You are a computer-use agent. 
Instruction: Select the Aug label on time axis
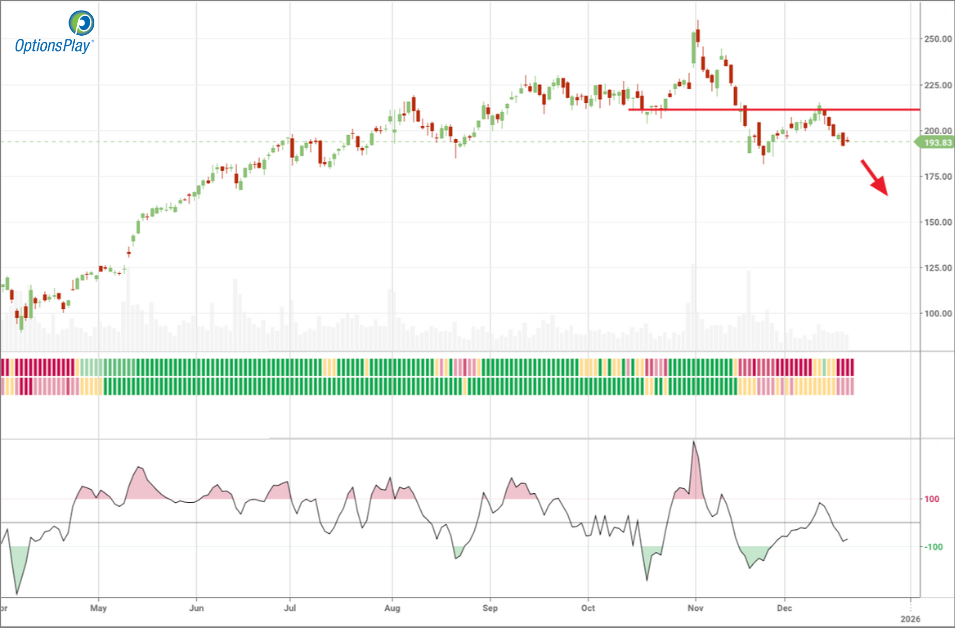pyautogui.click(x=393, y=607)
